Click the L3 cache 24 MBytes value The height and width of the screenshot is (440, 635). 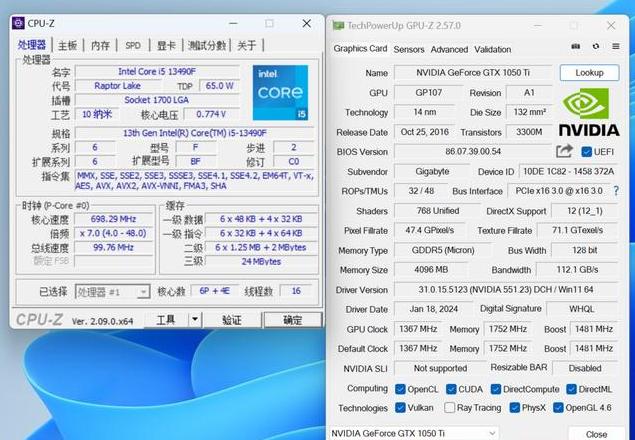[261, 262]
